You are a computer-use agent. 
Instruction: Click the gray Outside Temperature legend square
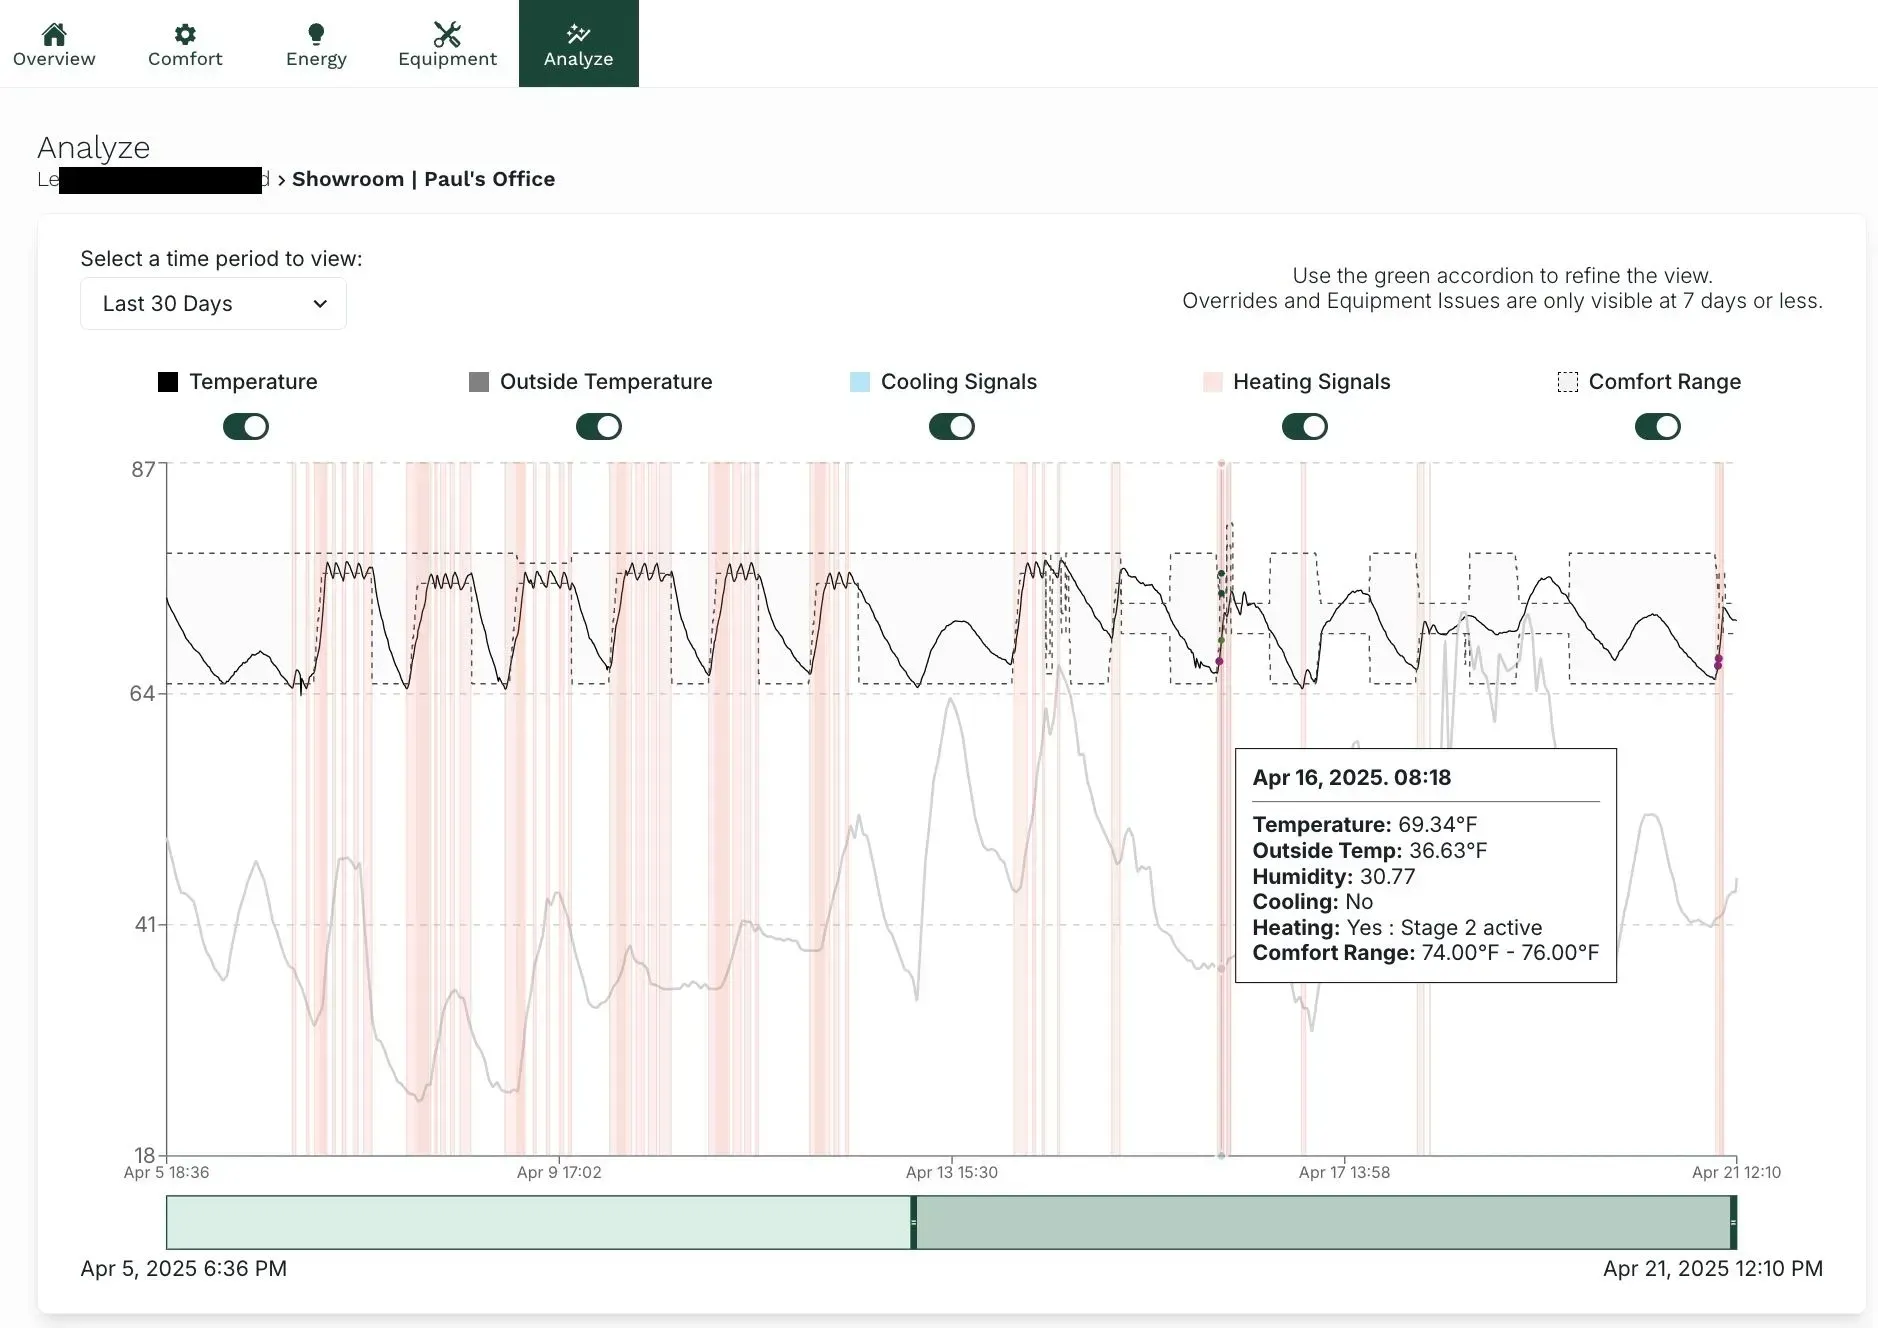point(479,382)
